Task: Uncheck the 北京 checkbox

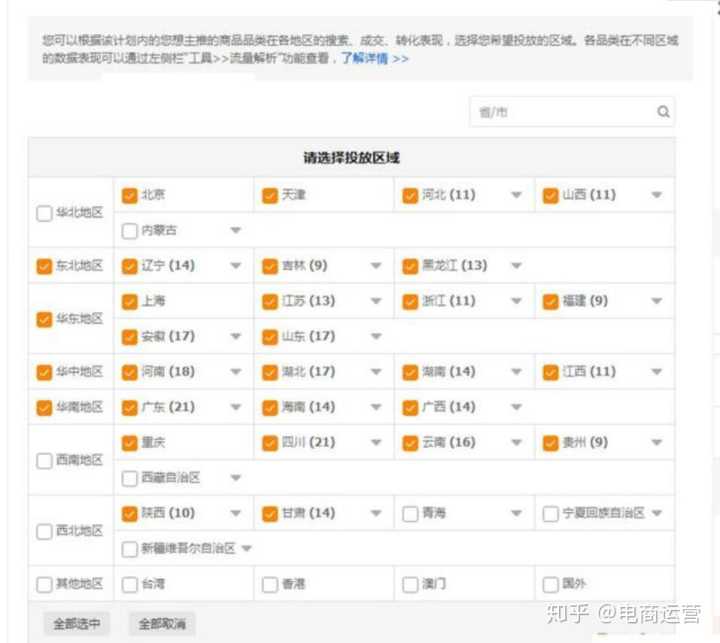Action: tap(129, 195)
